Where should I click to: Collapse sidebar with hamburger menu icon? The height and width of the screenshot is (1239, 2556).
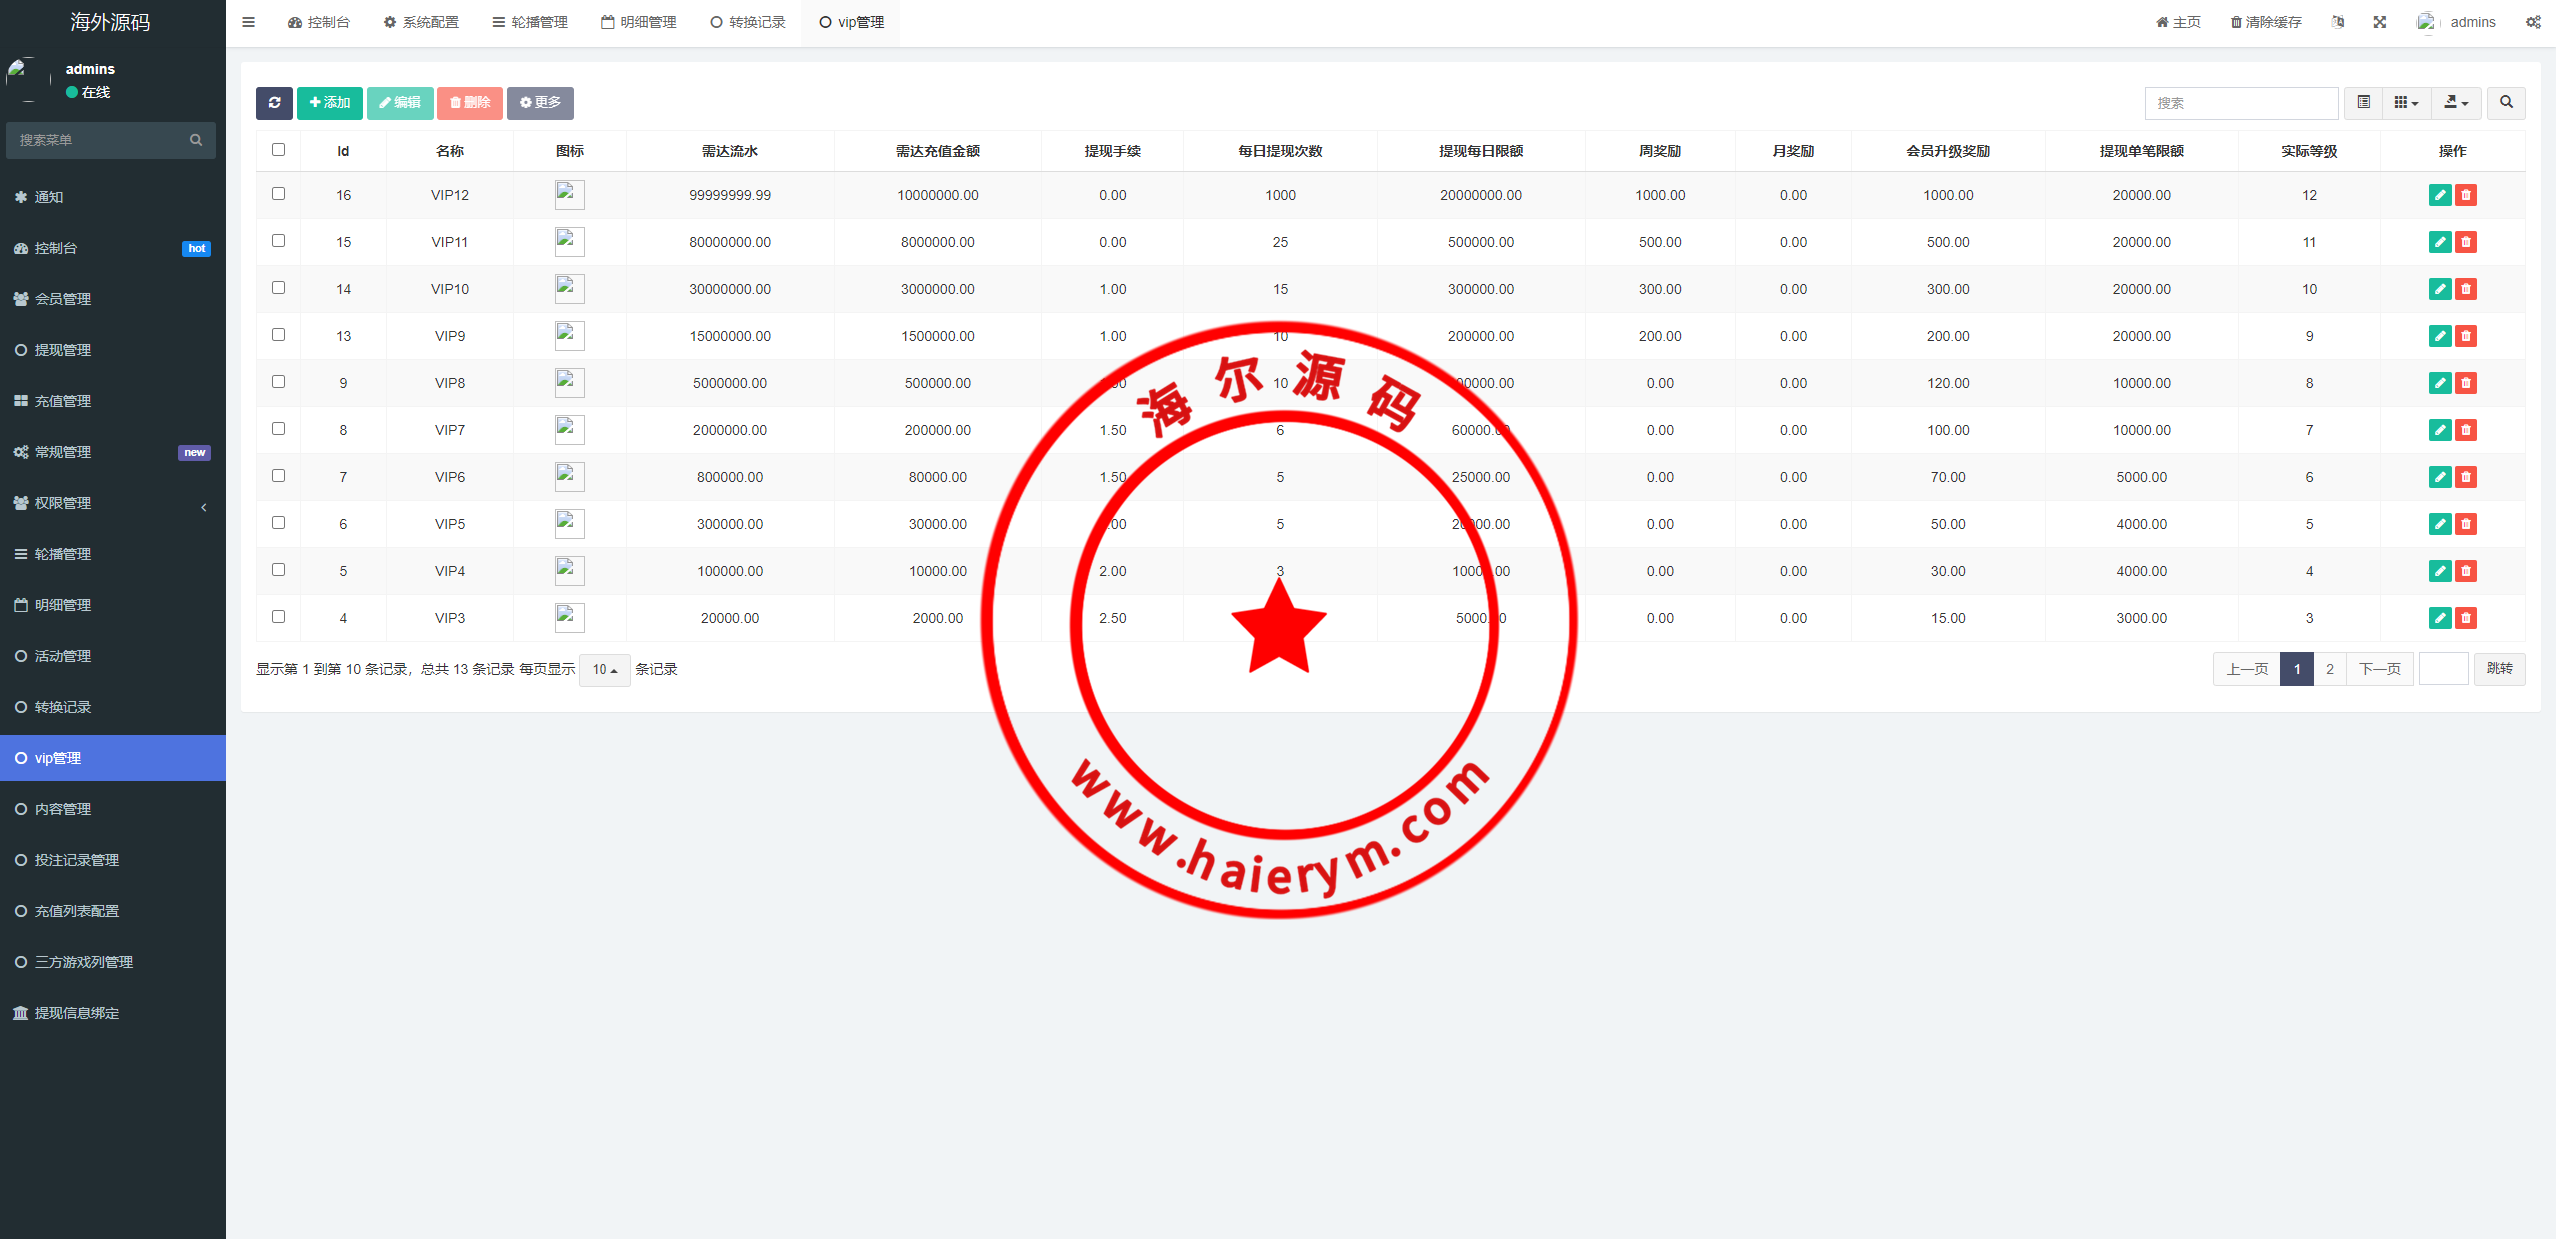[249, 22]
